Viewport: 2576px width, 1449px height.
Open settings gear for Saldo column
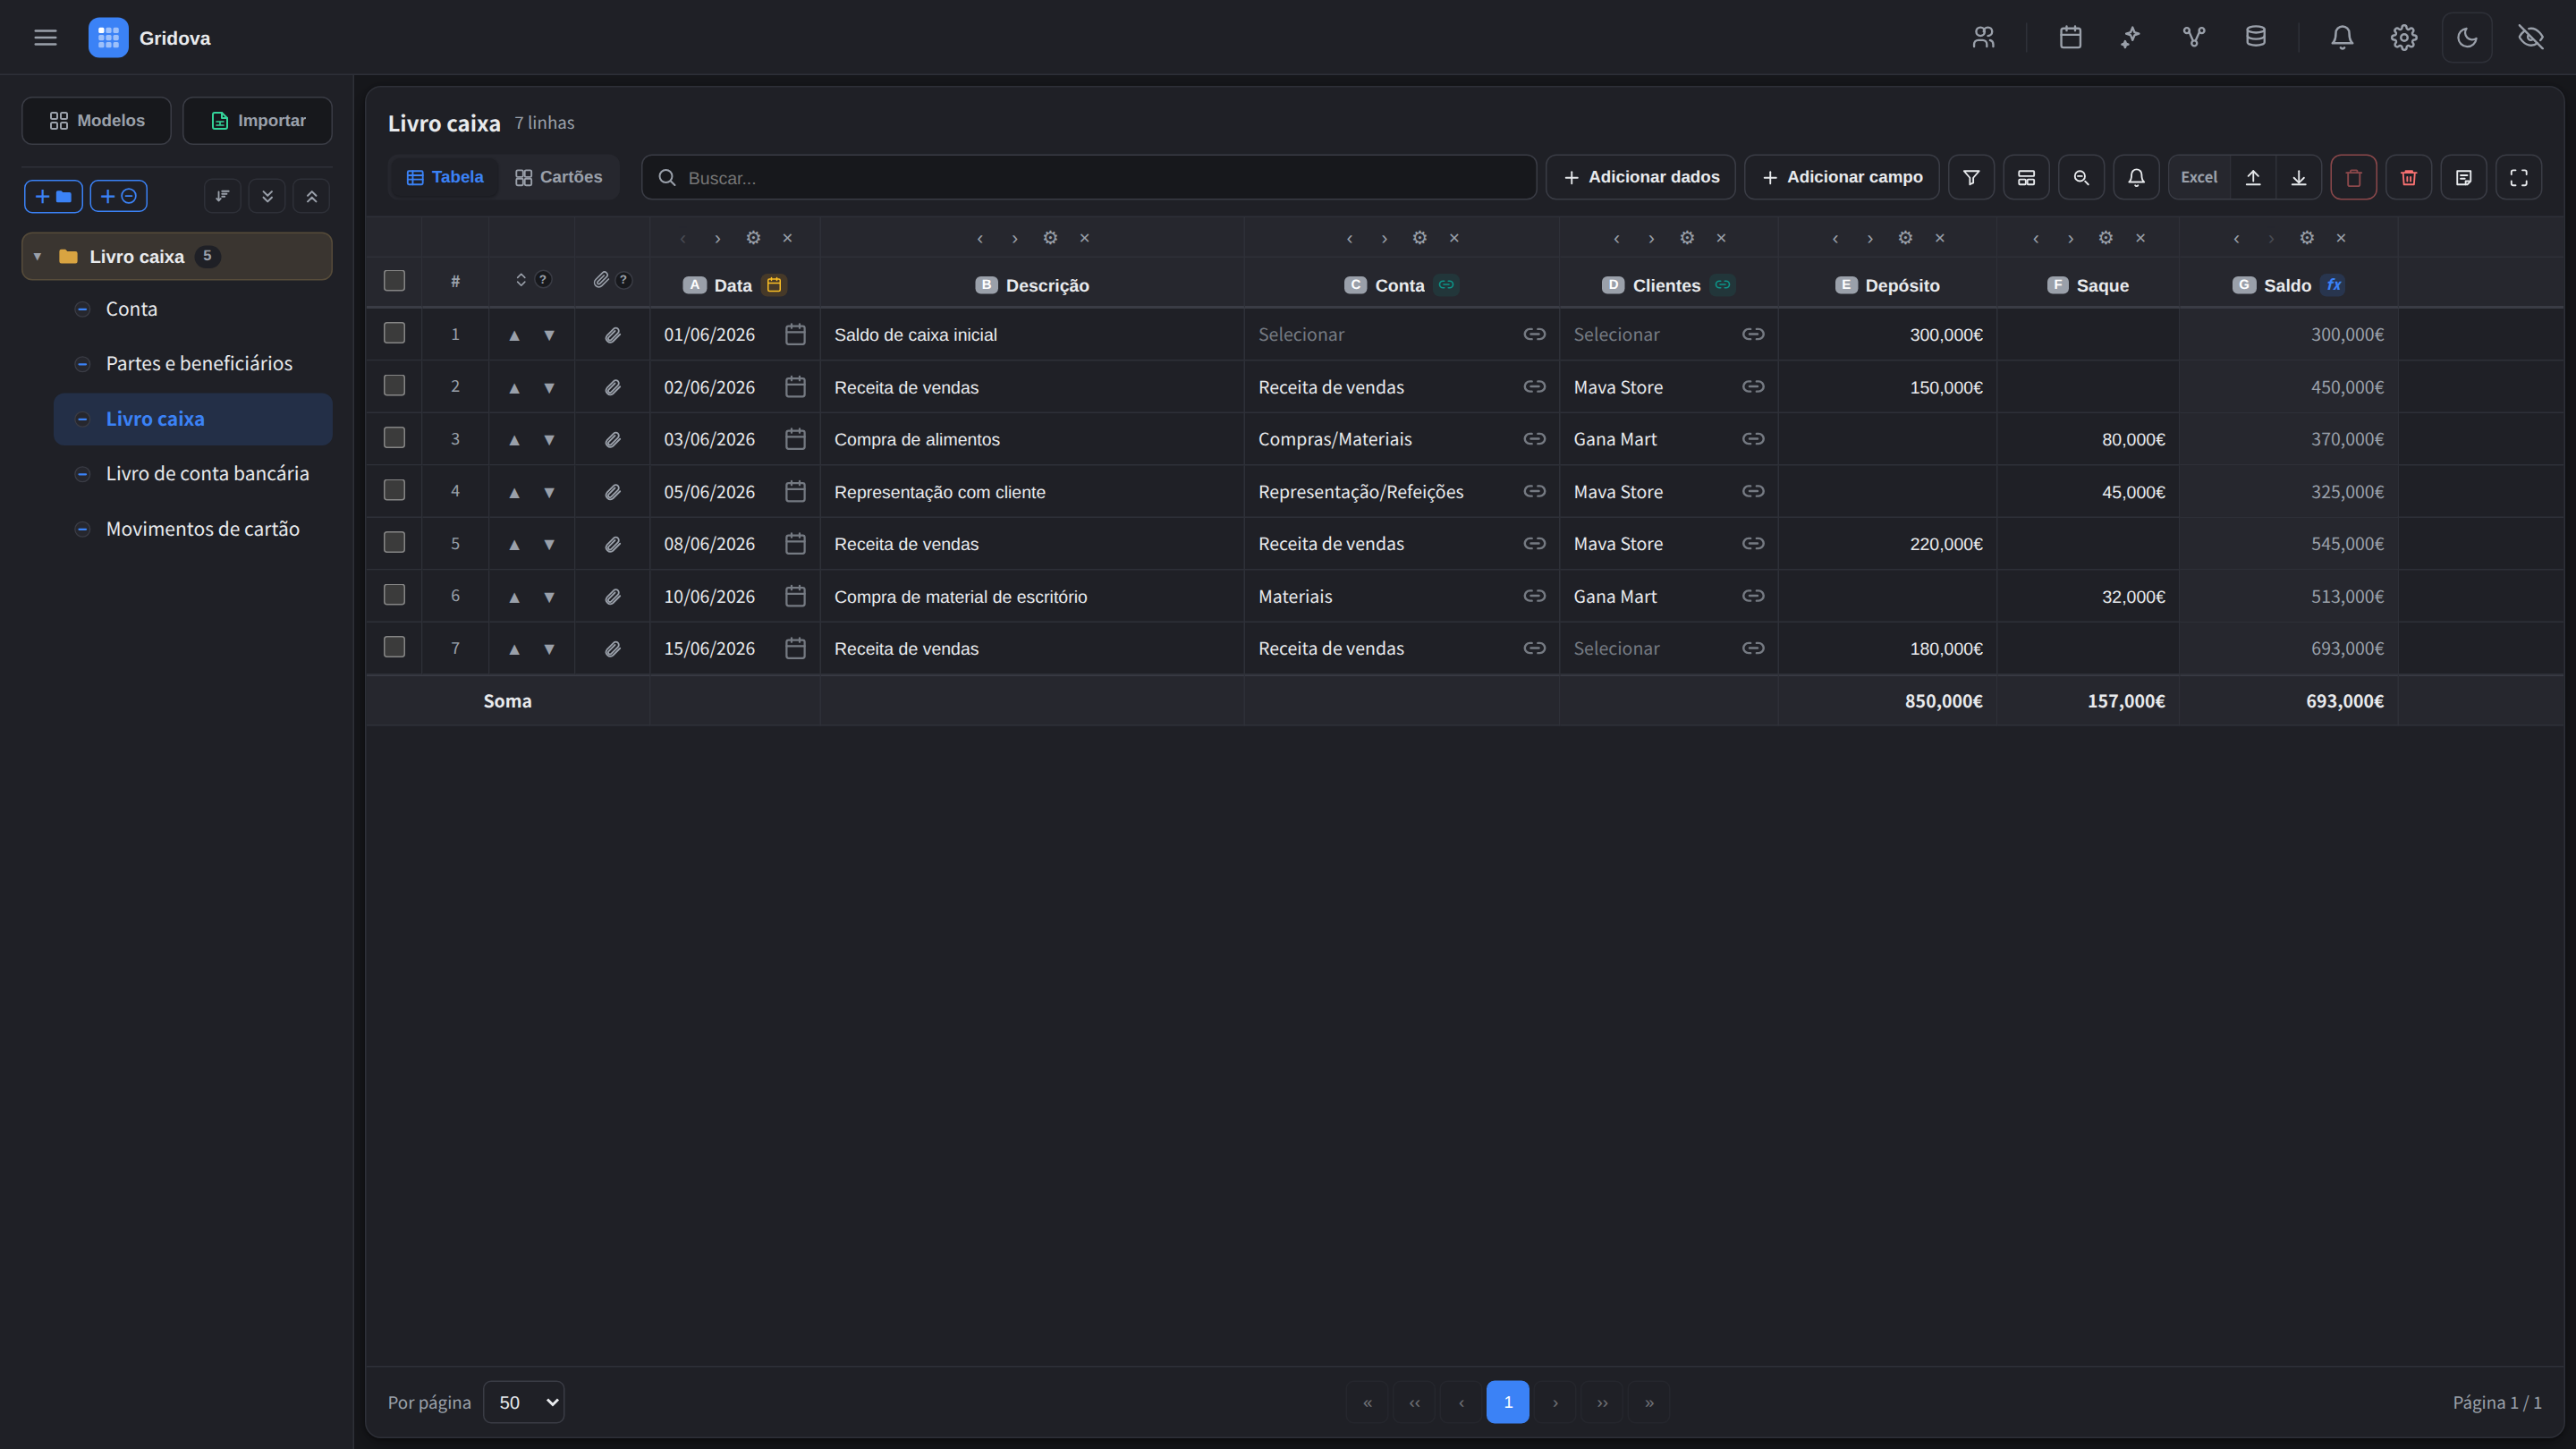coord(2306,238)
